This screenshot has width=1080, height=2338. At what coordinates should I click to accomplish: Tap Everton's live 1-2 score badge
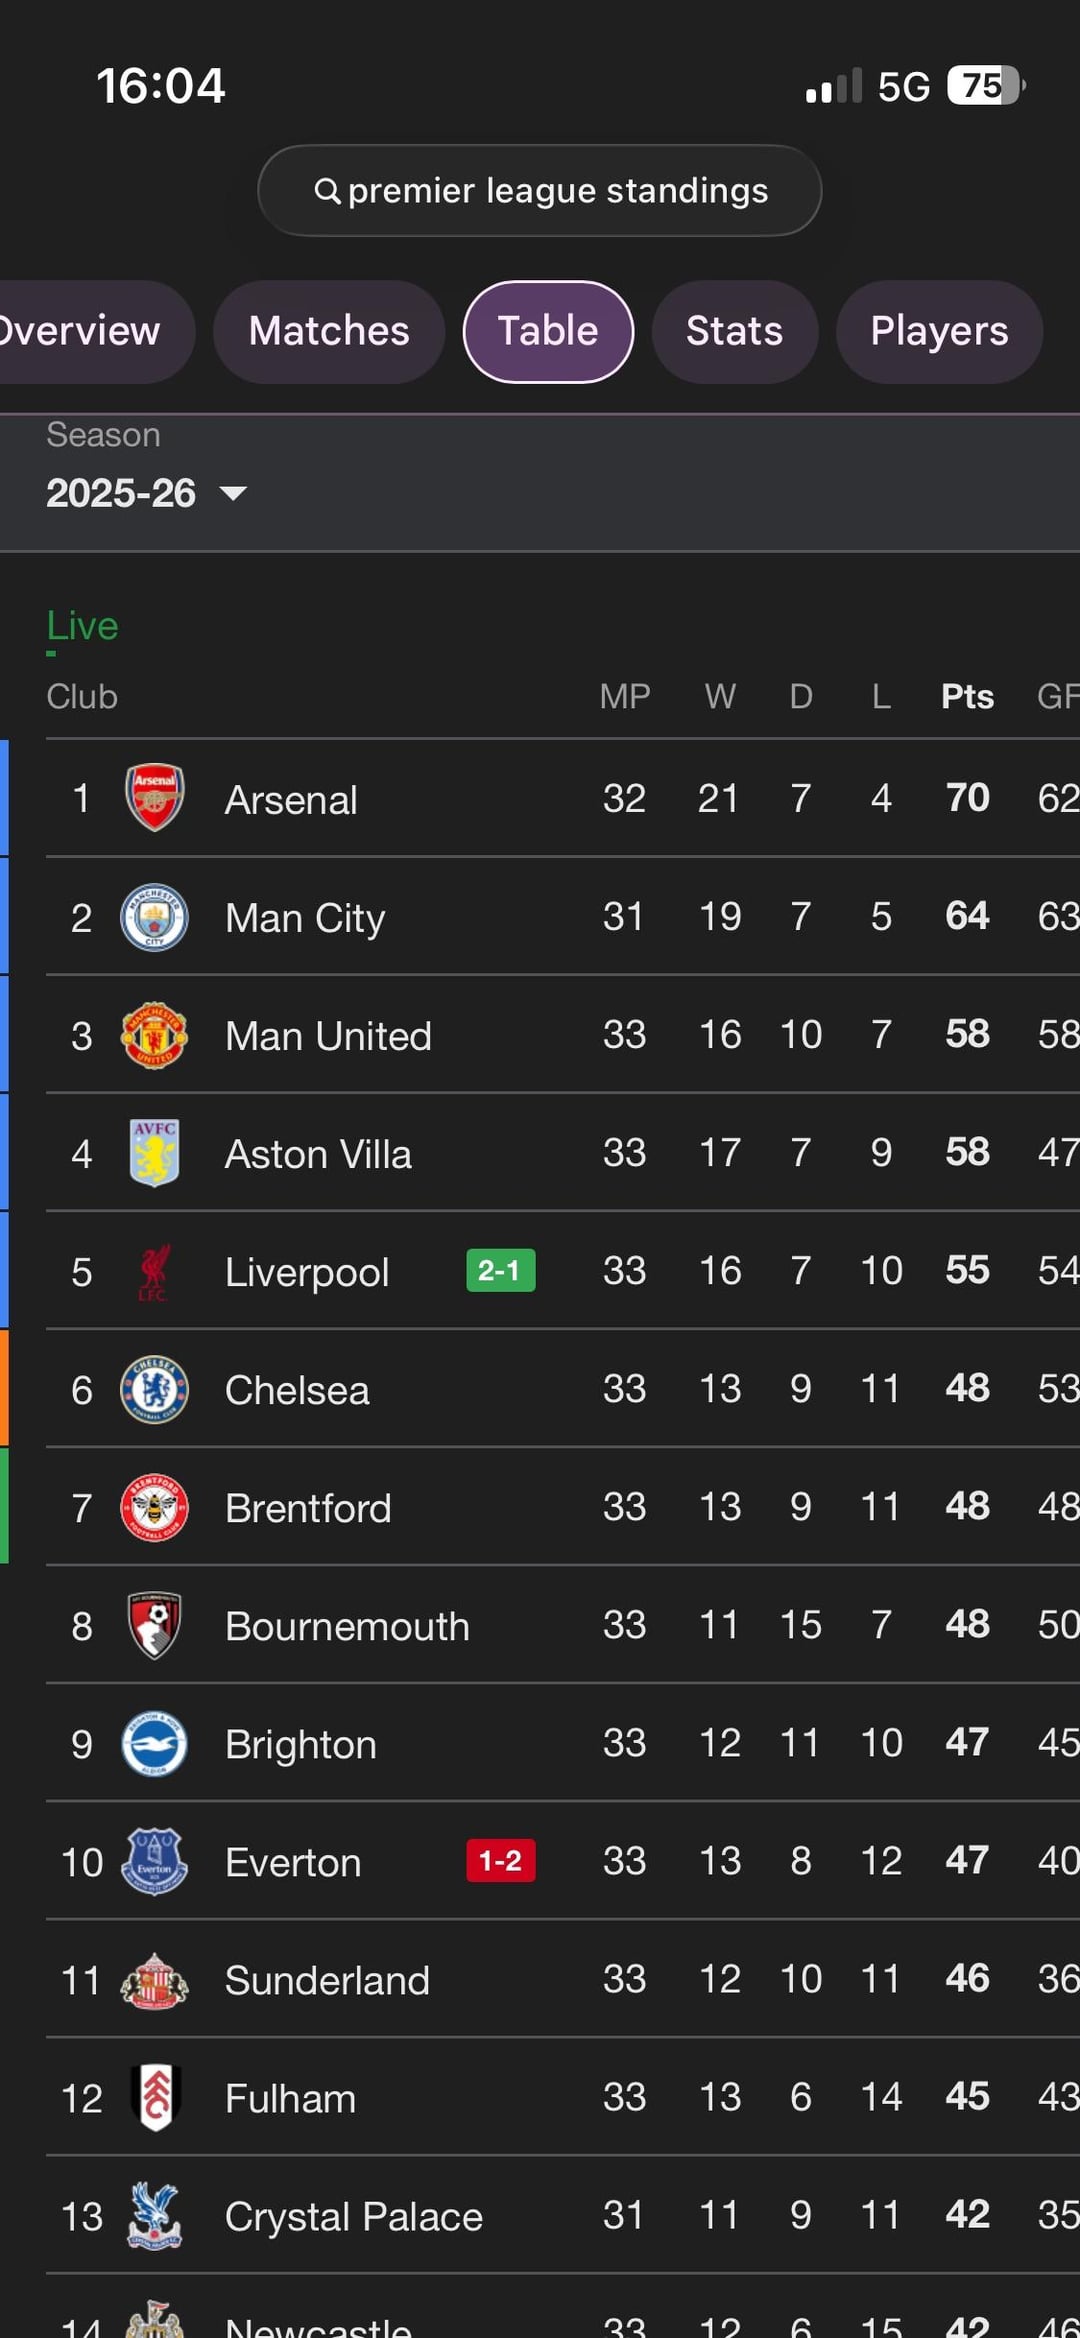(x=500, y=1860)
